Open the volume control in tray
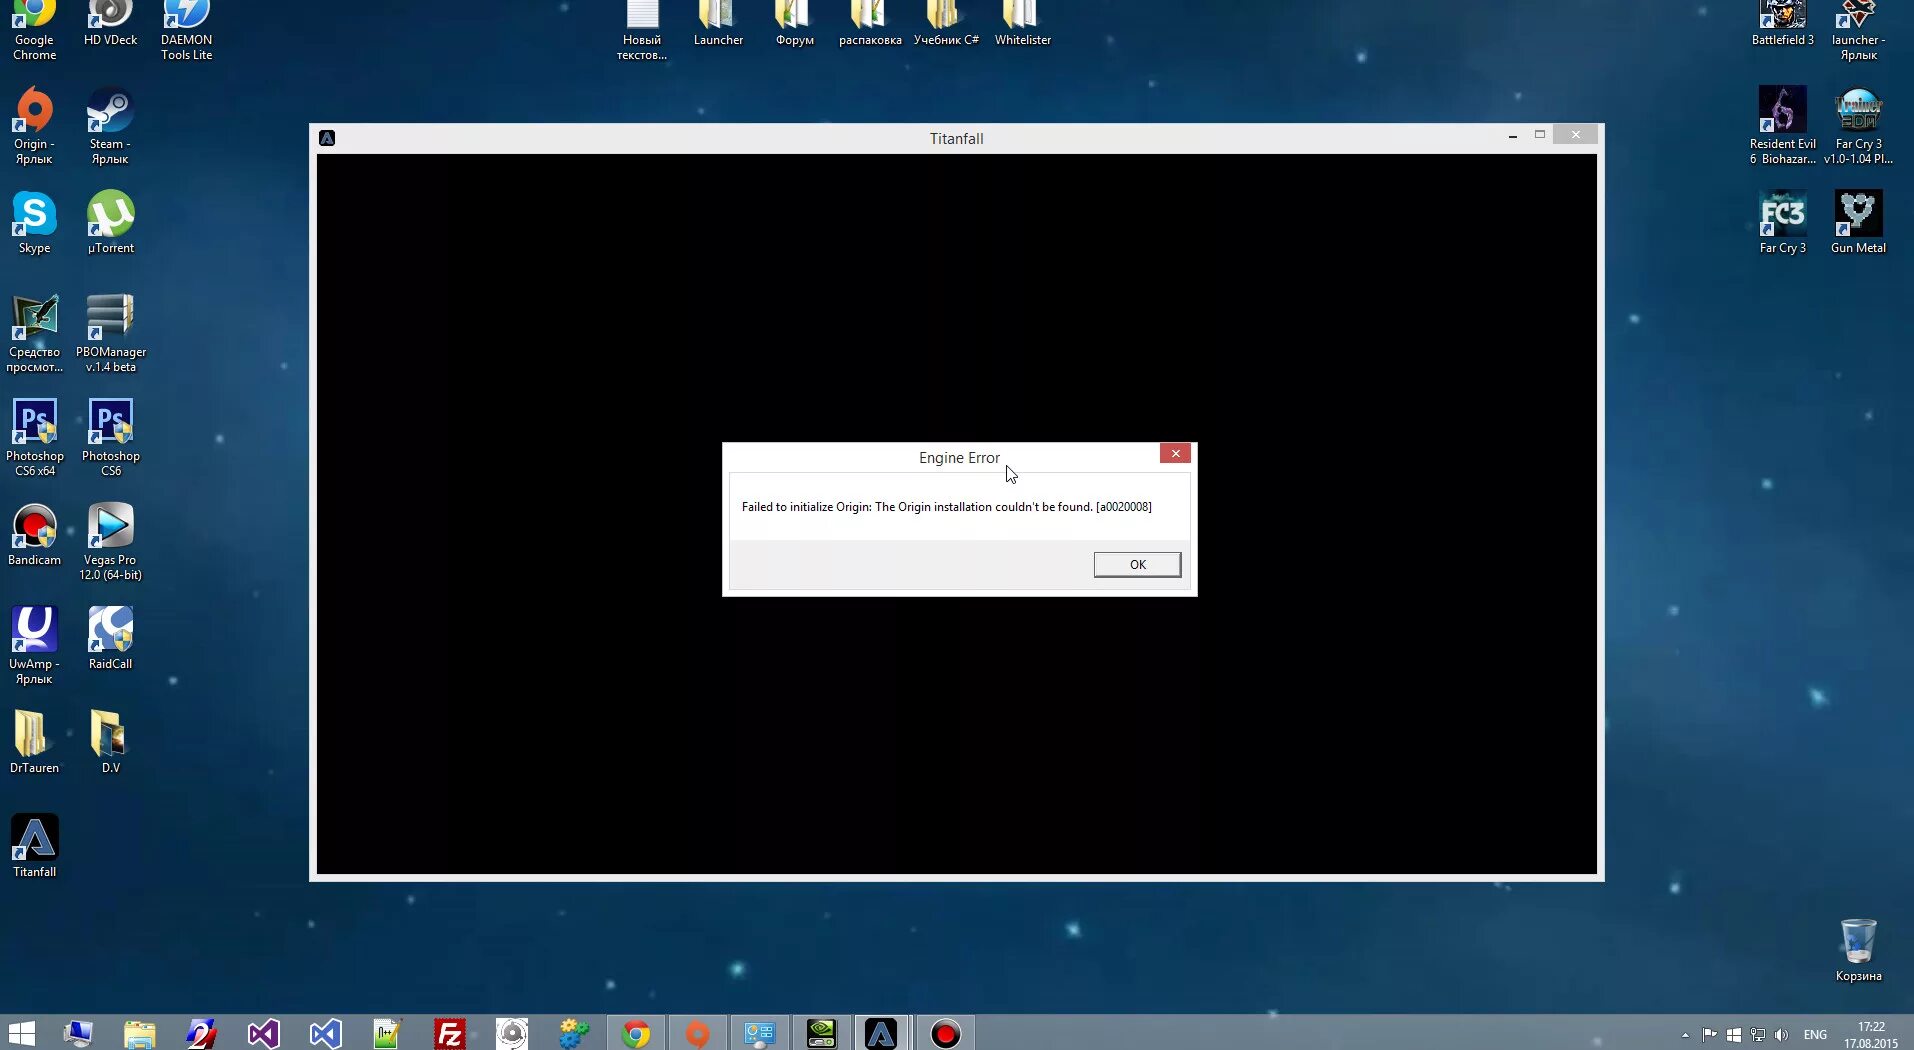1914x1050 pixels. click(x=1781, y=1035)
